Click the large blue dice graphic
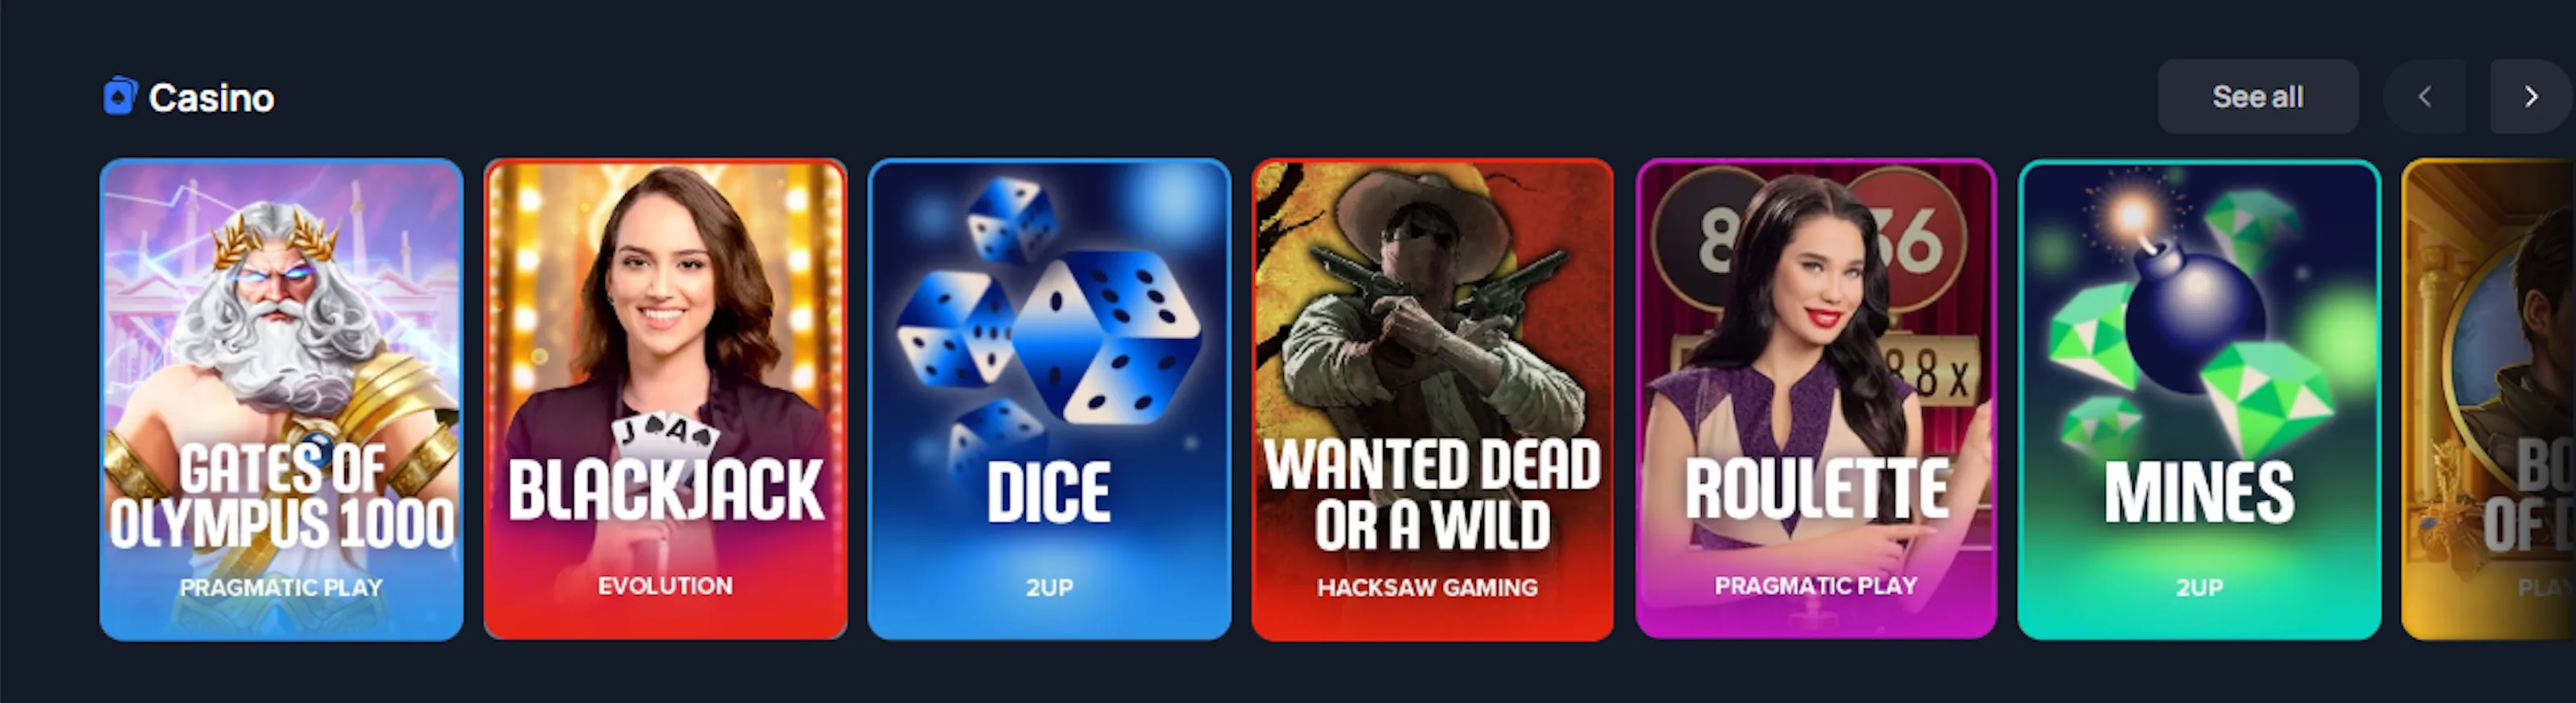 1105,335
